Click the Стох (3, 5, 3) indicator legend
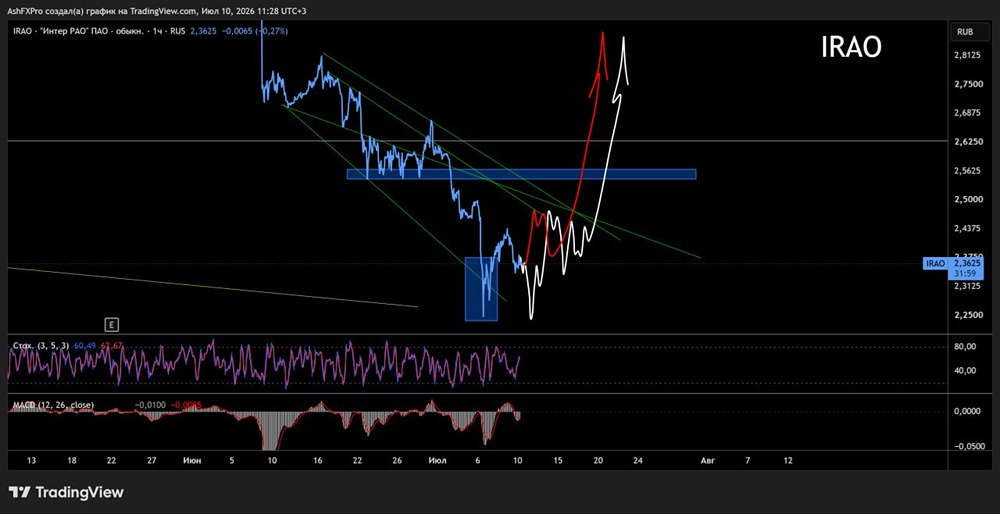The width and height of the screenshot is (1000, 514). (42, 345)
